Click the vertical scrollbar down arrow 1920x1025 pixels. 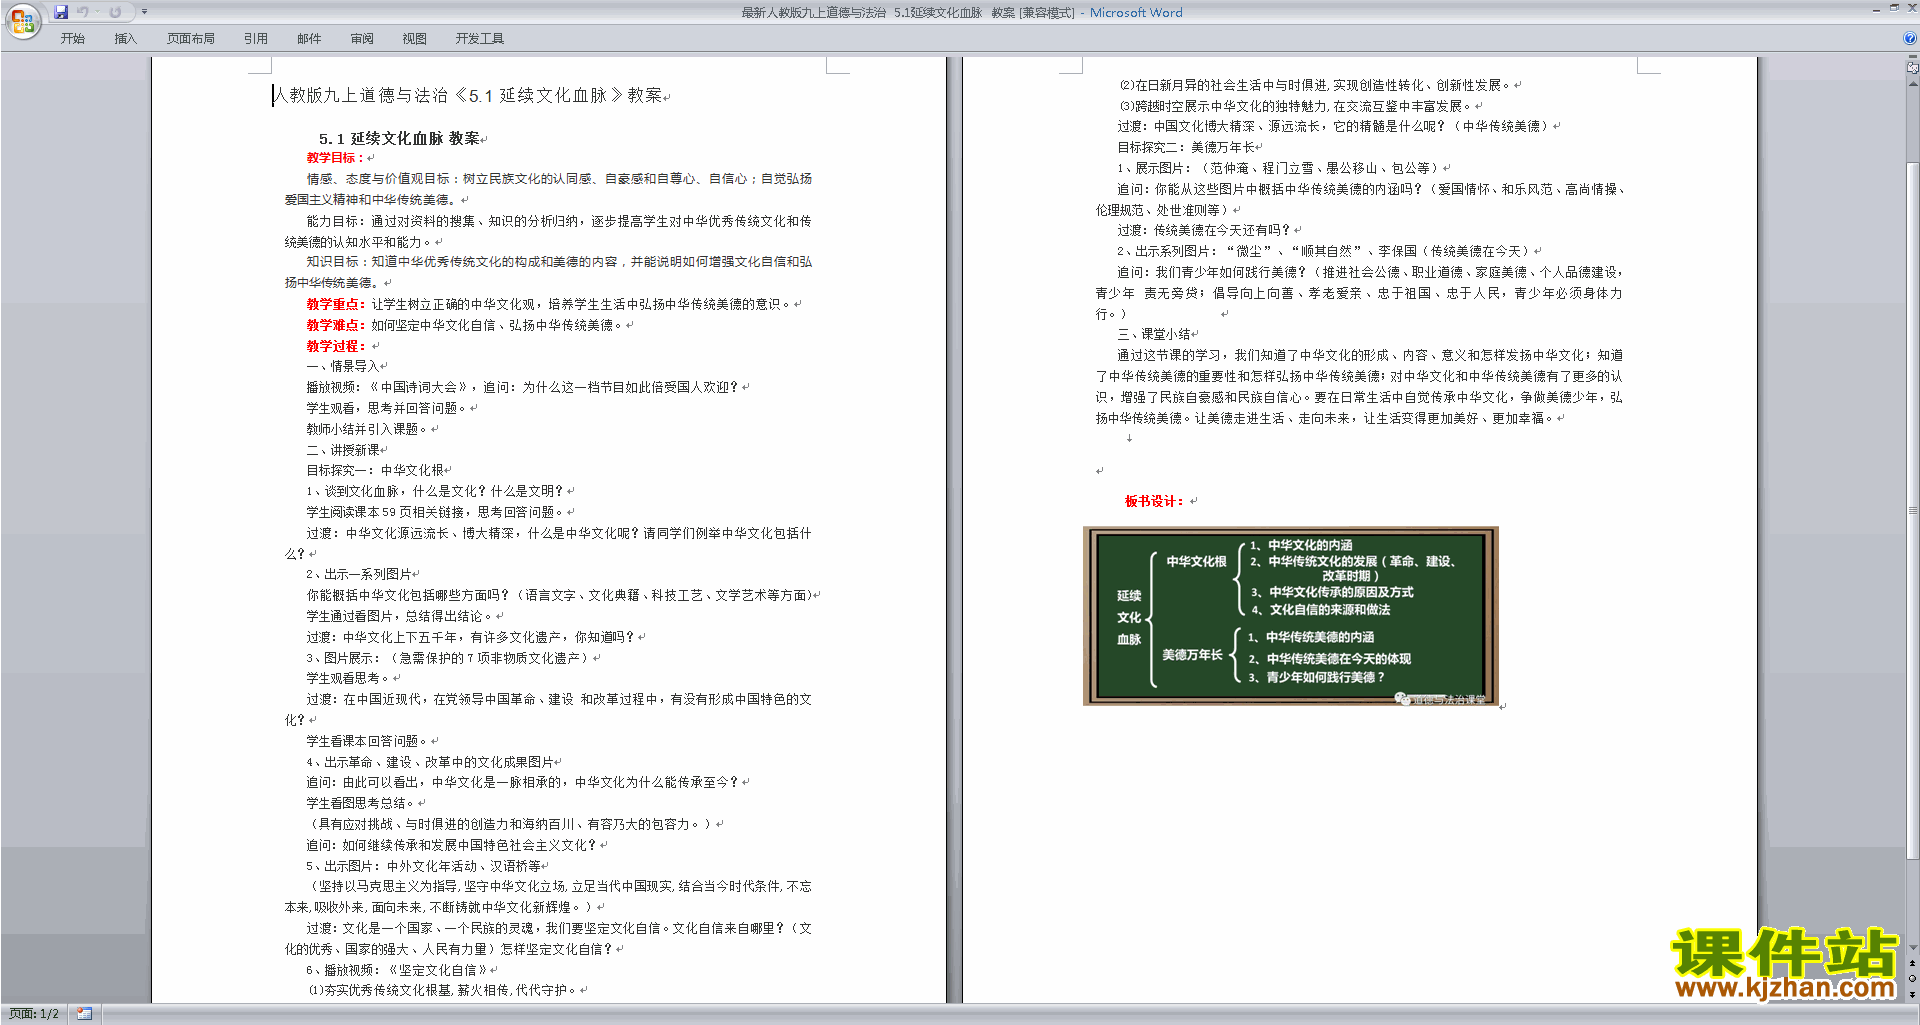[1912, 948]
